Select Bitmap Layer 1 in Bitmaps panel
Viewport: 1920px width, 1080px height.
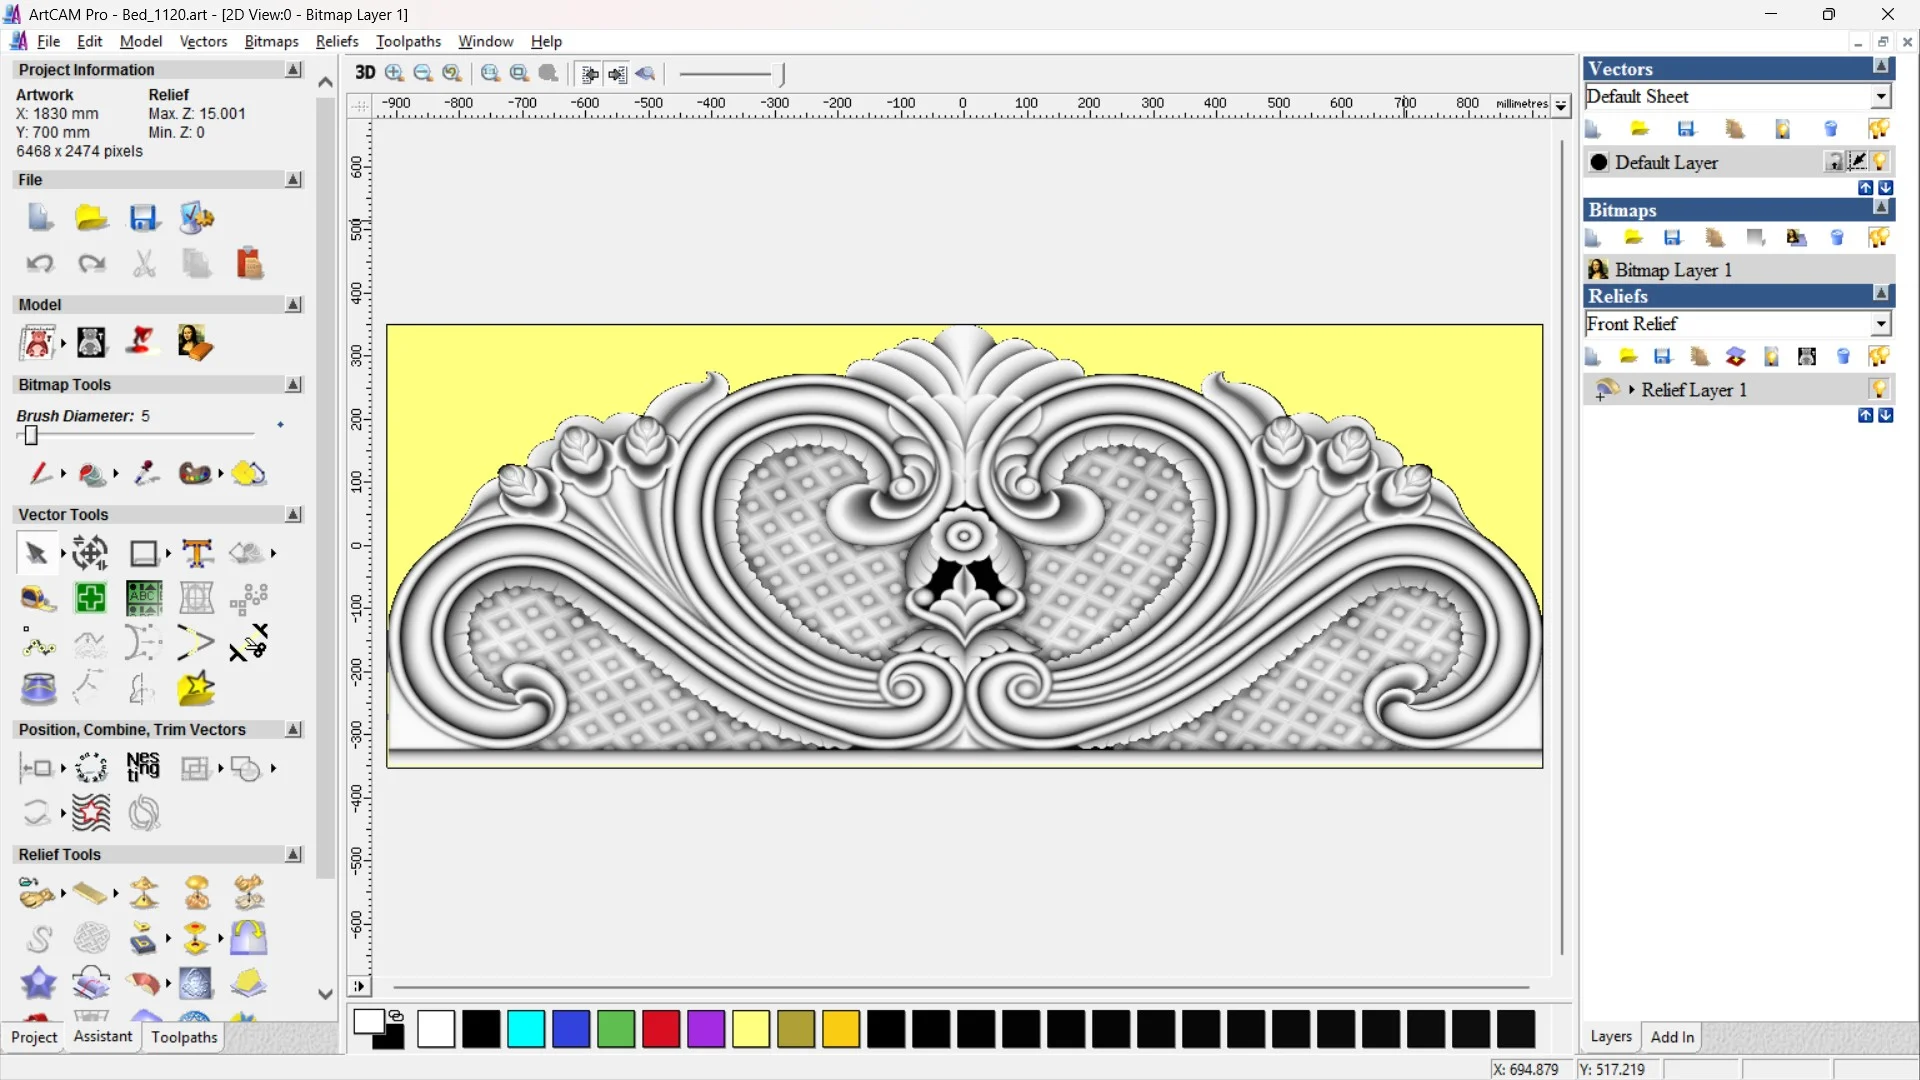coord(1673,270)
